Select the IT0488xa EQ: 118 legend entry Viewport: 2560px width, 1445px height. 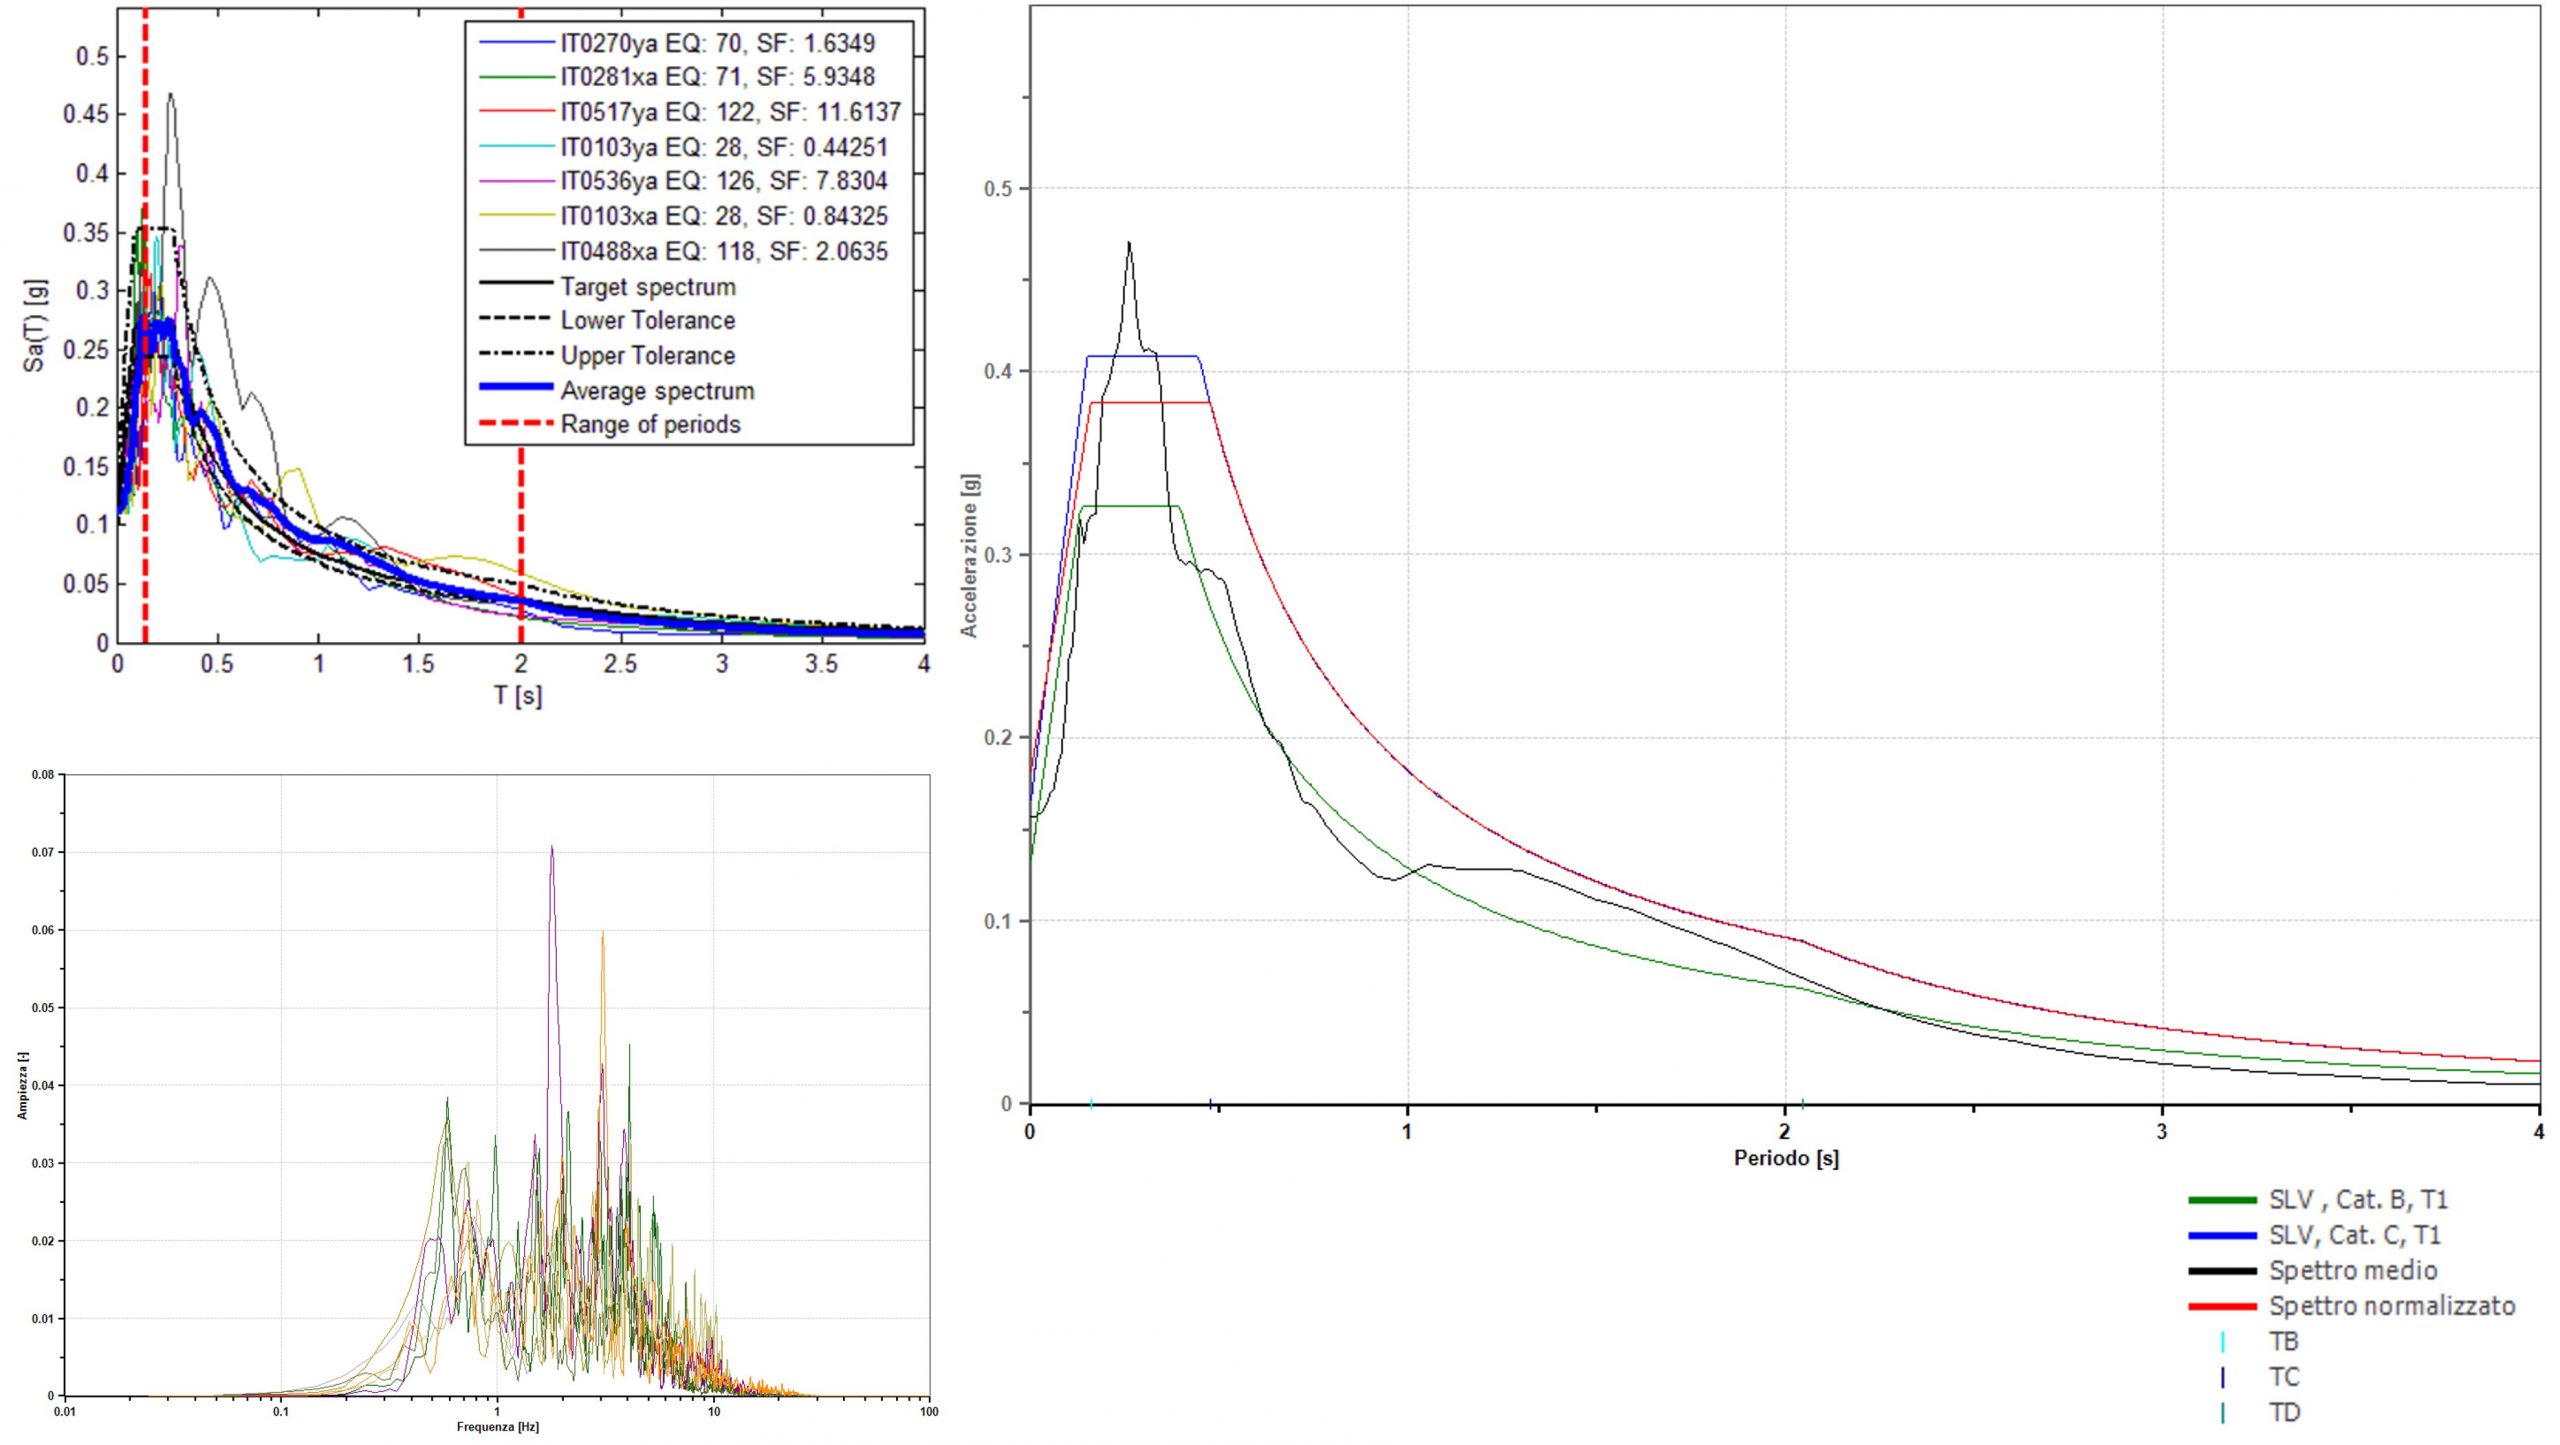point(684,251)
